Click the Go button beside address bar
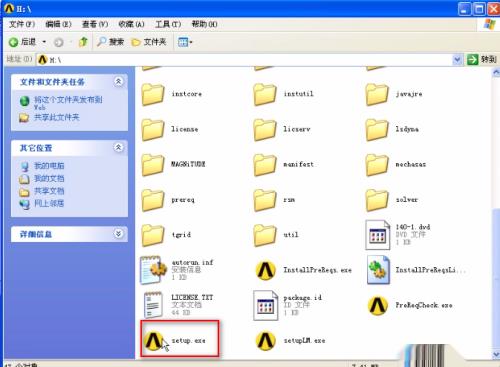 point(482,60)
